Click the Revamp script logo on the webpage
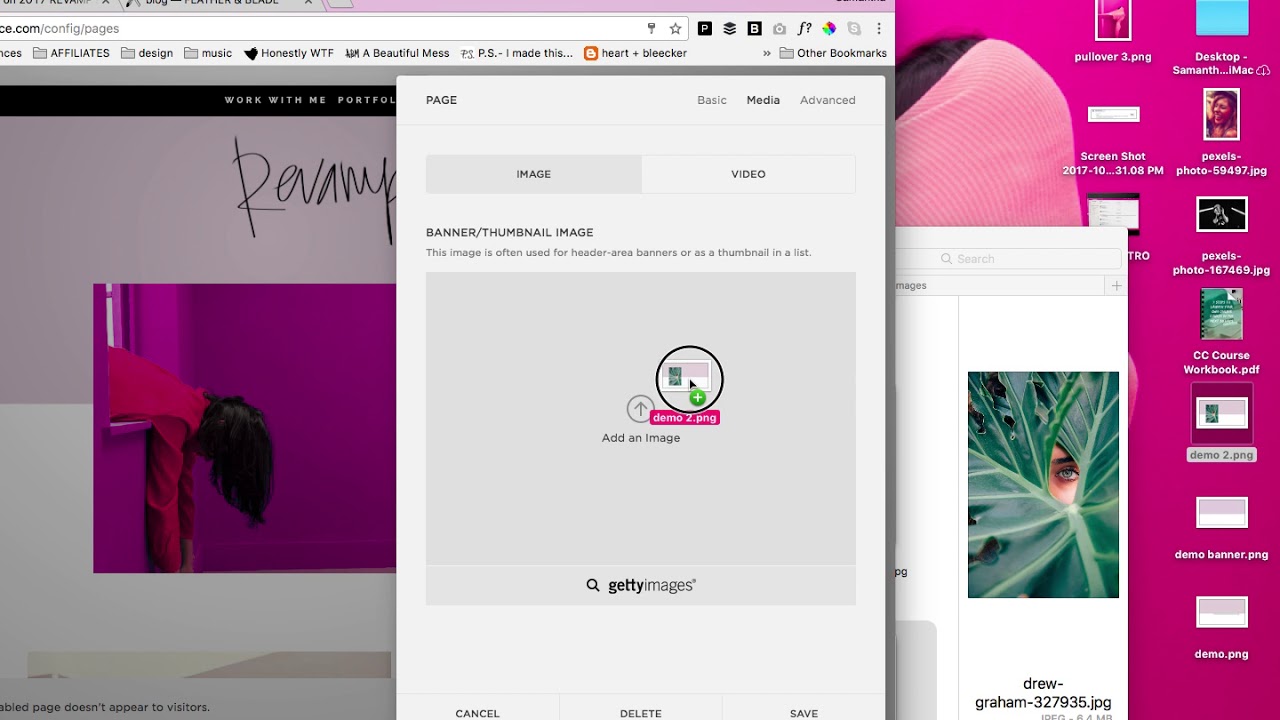1280x720 pixels. coord(314,190)
